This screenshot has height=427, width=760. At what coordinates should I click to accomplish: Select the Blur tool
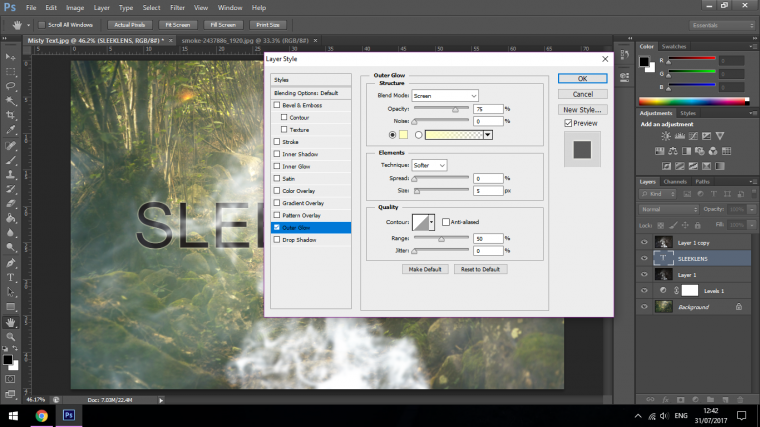tap(10, 233)
